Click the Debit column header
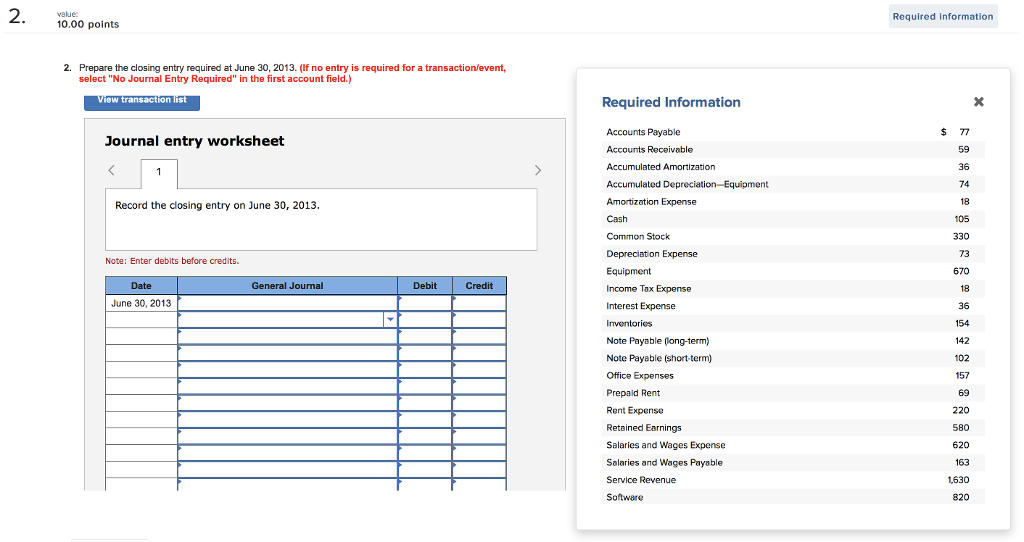 pos(425,285)
